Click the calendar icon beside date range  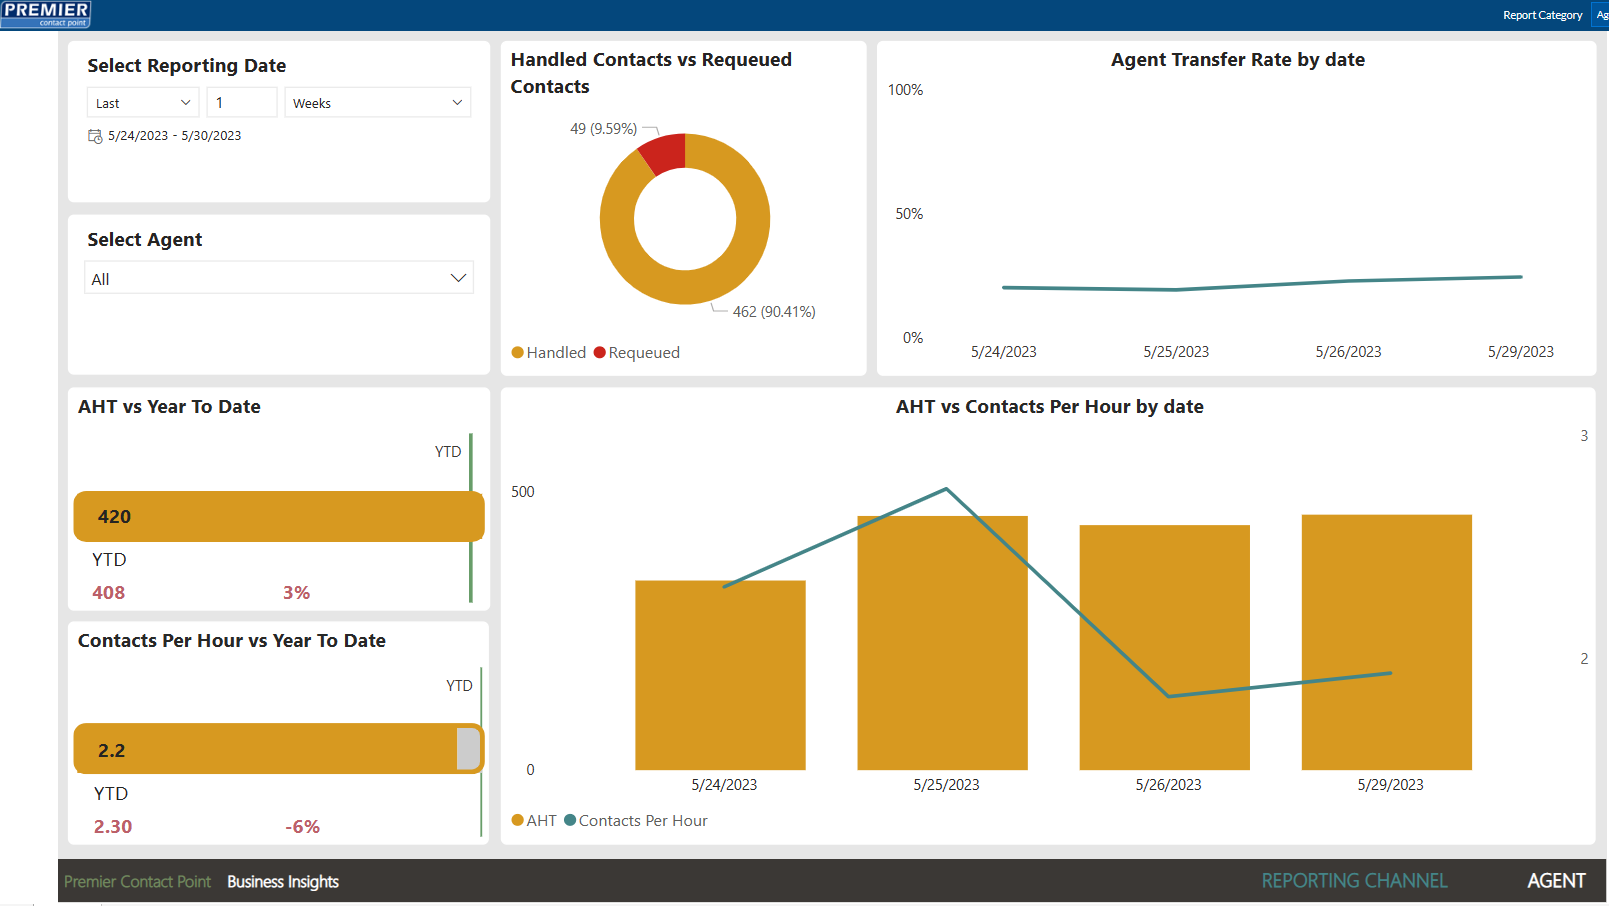click(95, 136)
